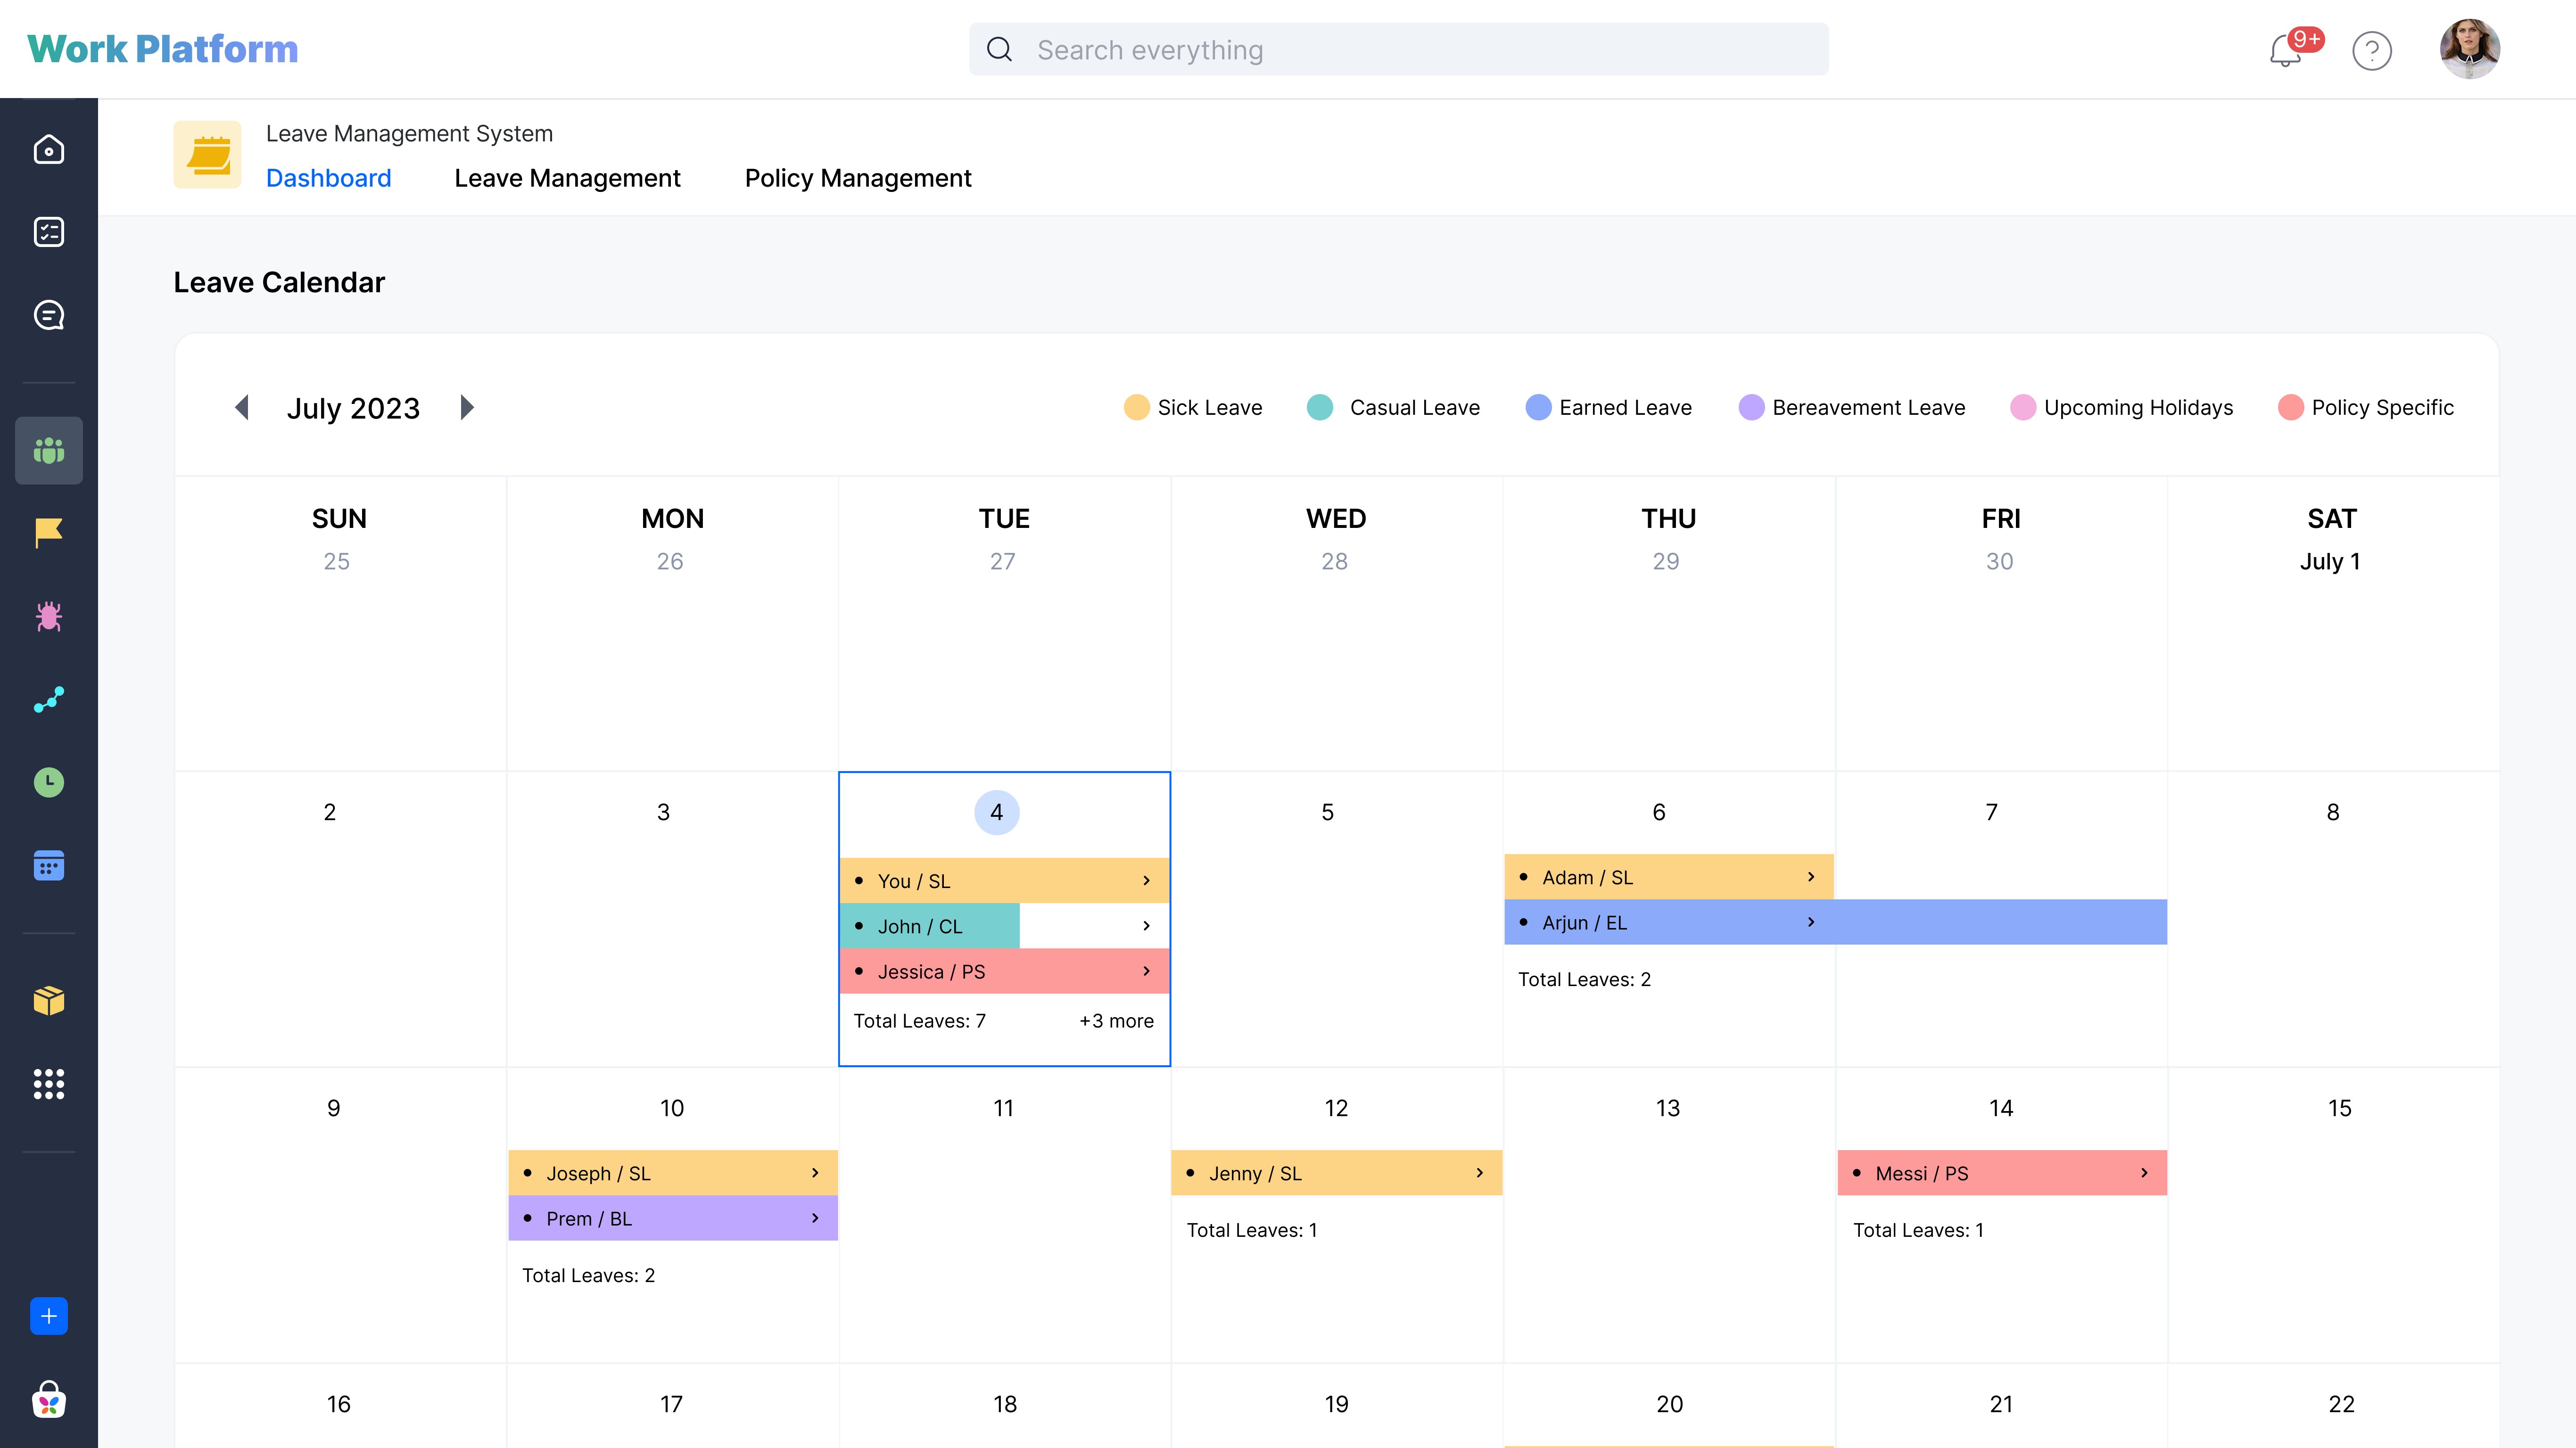Click the Bereavement Leave legend swatch
This screenshot has width=2576, height=1448.
[1751, 407]
